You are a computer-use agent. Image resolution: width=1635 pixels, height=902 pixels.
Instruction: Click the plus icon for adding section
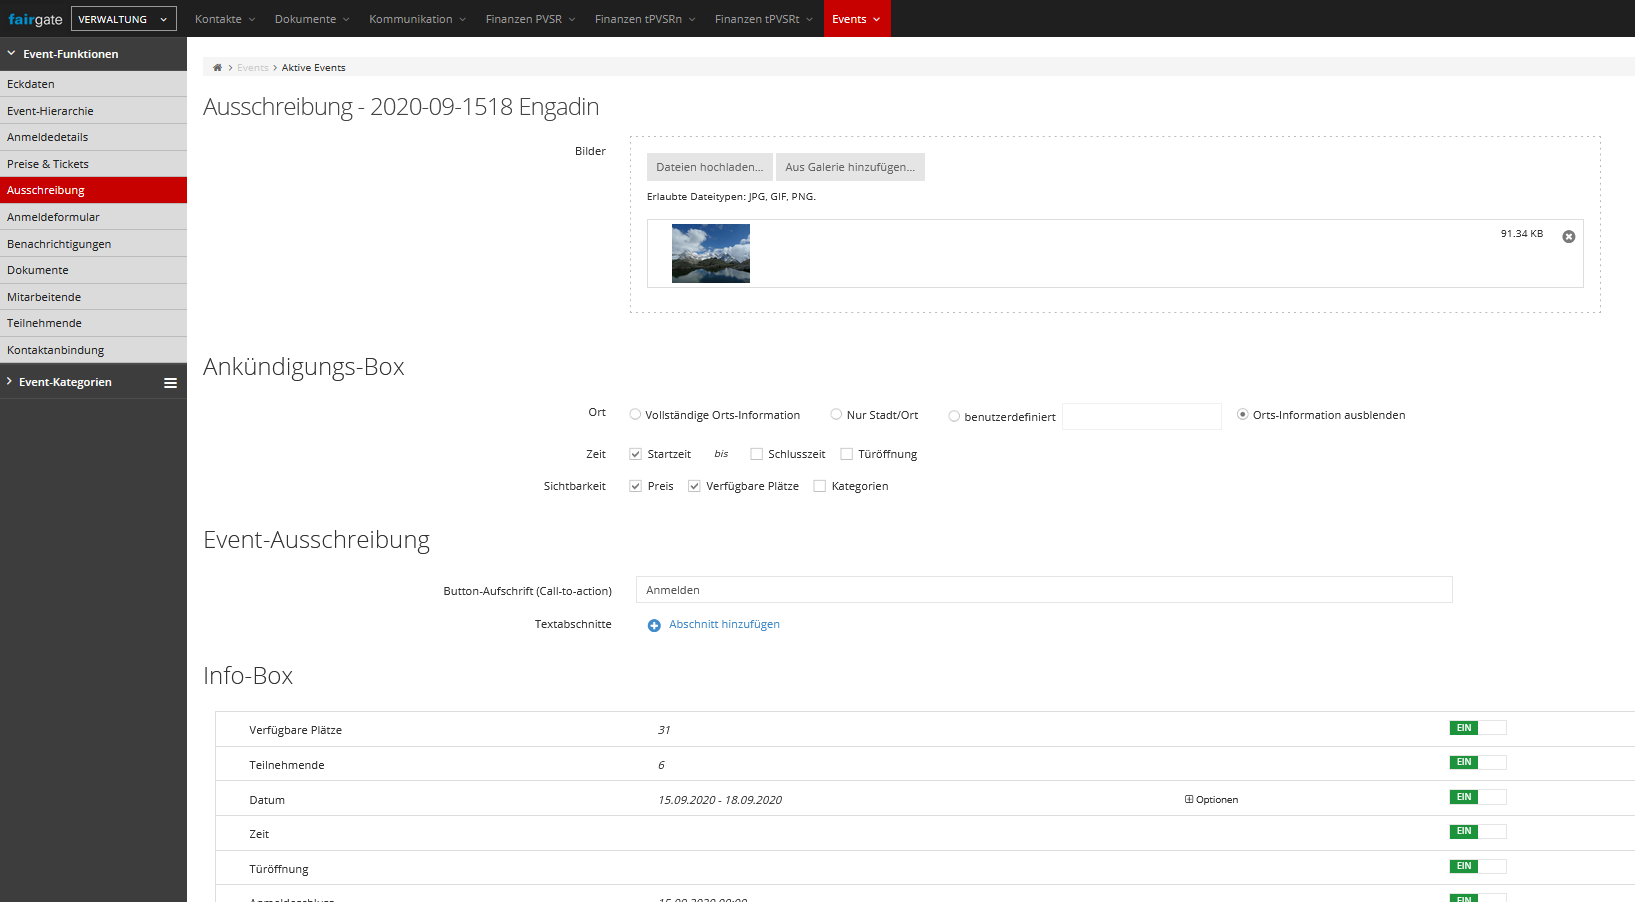point(654,625)
